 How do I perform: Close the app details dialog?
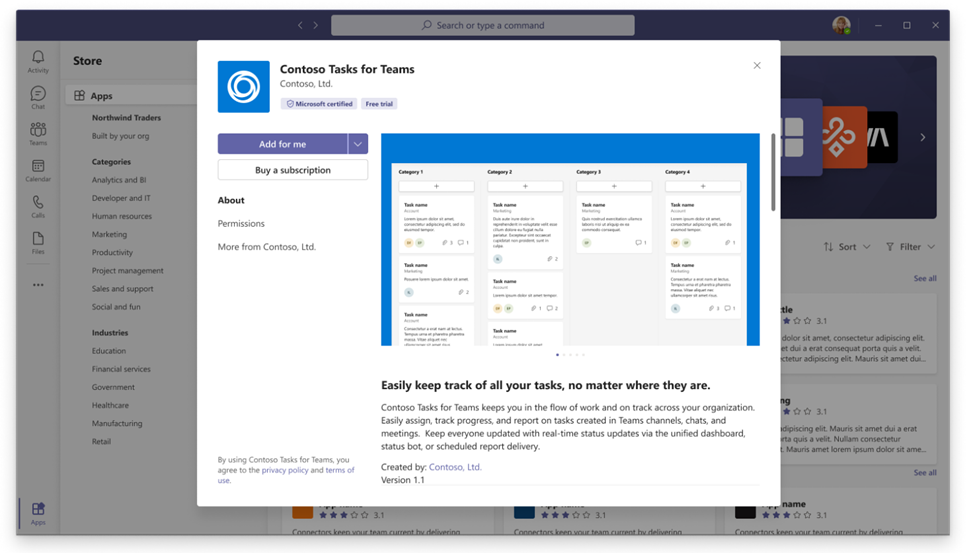757,66
